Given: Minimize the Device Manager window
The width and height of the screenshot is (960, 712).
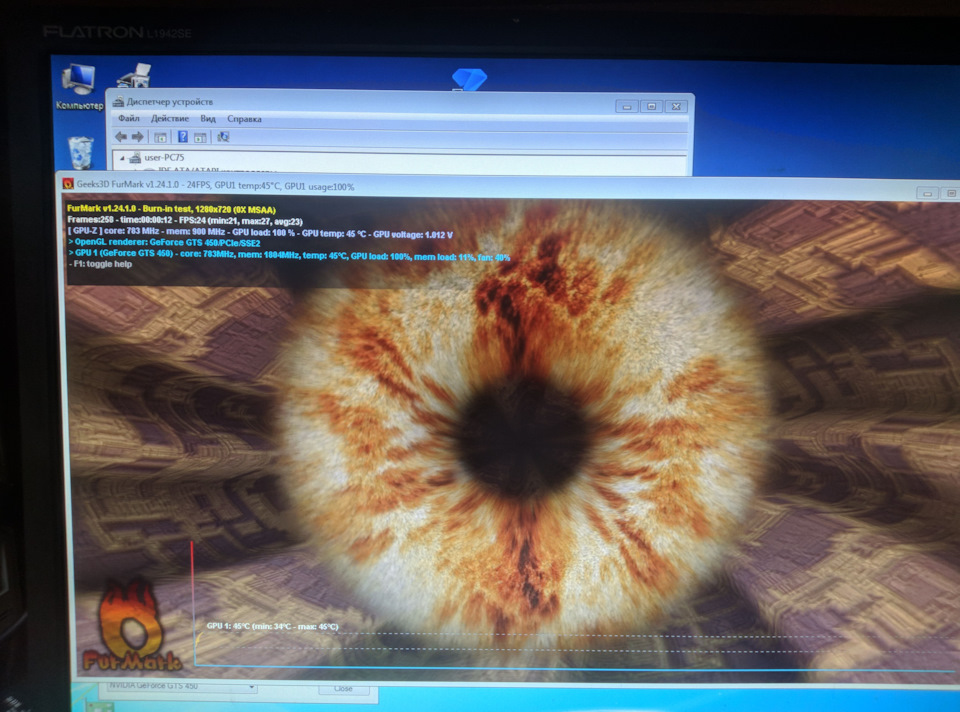Looking at the screenshot, I should 627,107.
